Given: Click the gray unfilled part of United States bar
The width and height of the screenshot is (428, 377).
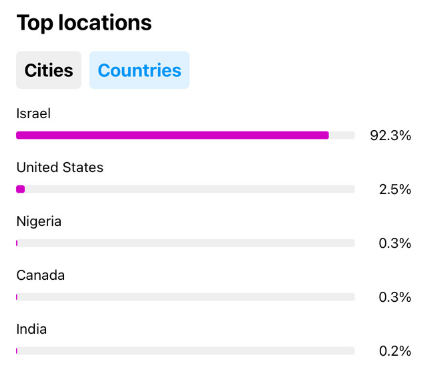Looking at the screenshot, I should (190, 189).
